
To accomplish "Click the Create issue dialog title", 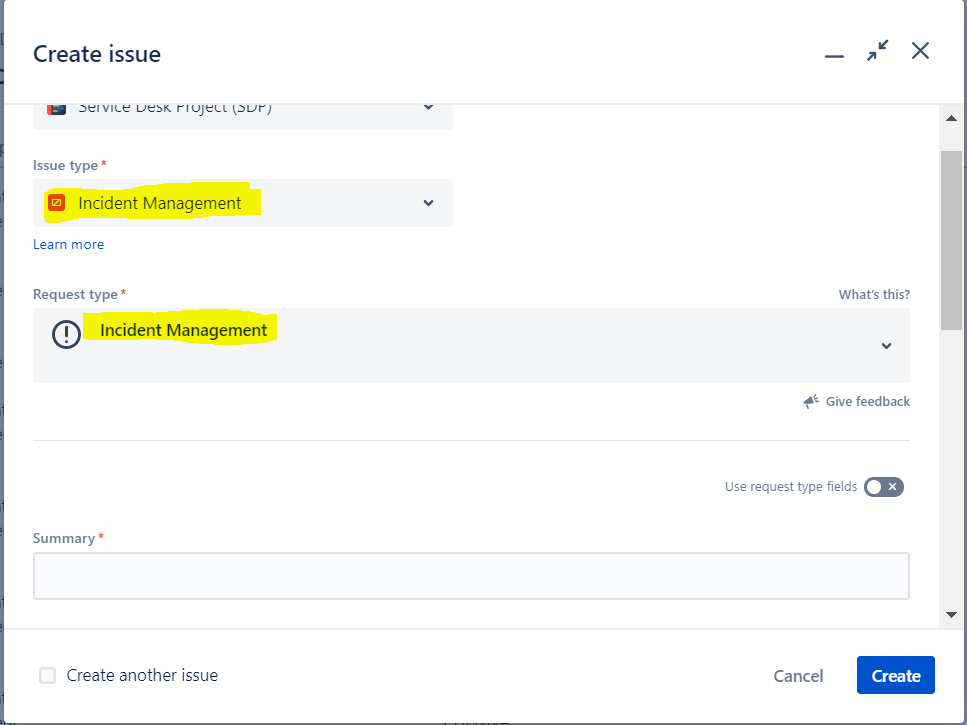I will (97, 54).
